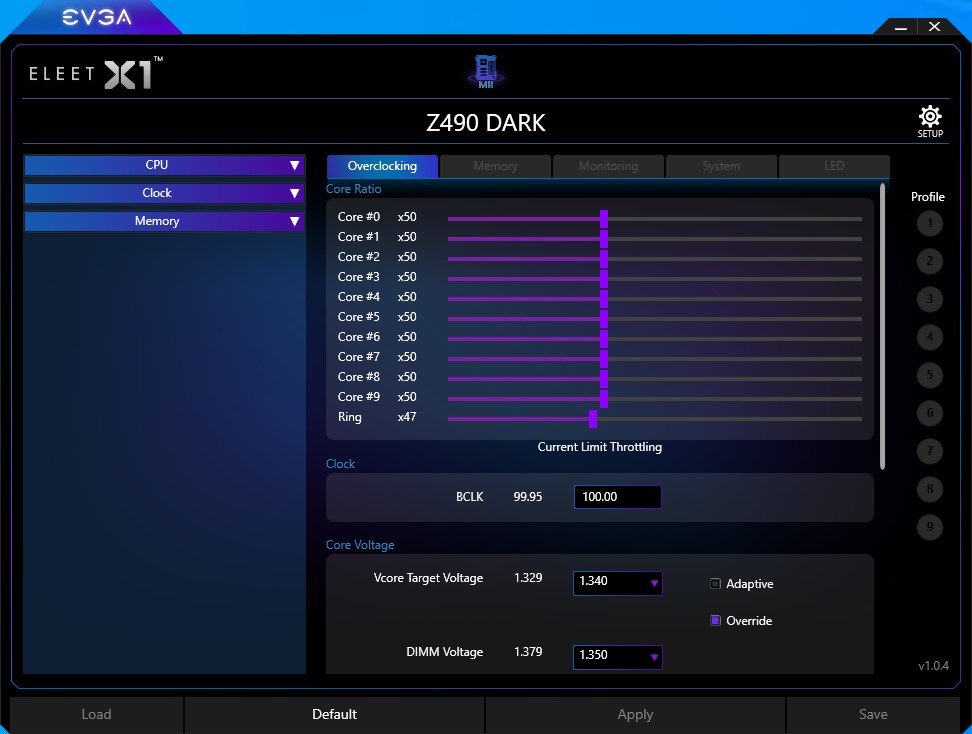This screenshot has height=734, width=972.
Task: Select profile slot 7
Action: point(929,451)
